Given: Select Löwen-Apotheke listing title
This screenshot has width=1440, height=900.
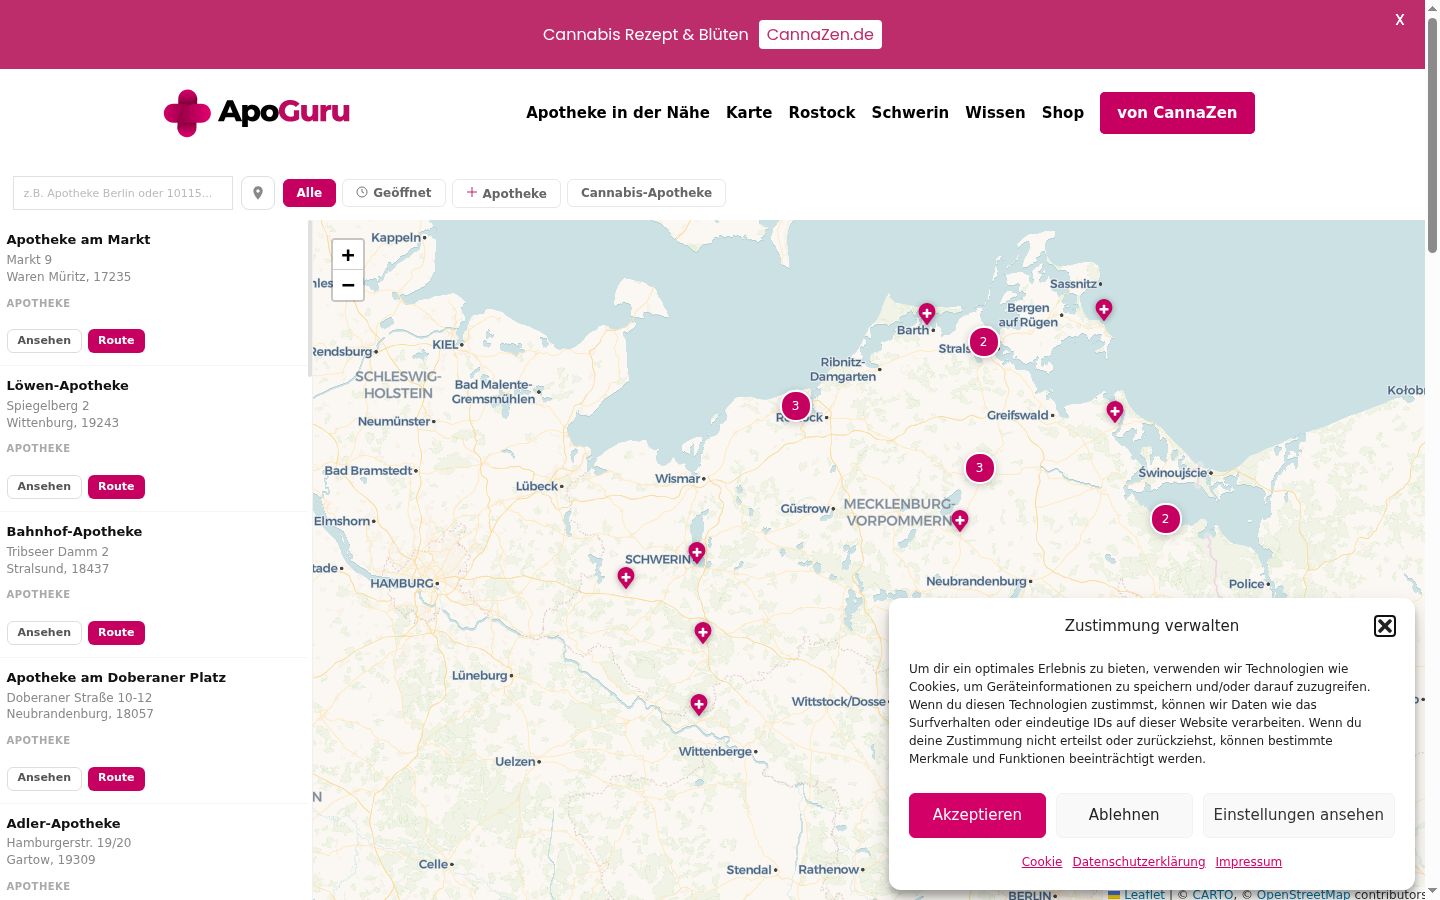Looking at the screenshot, I should click(x=68, y=386).
